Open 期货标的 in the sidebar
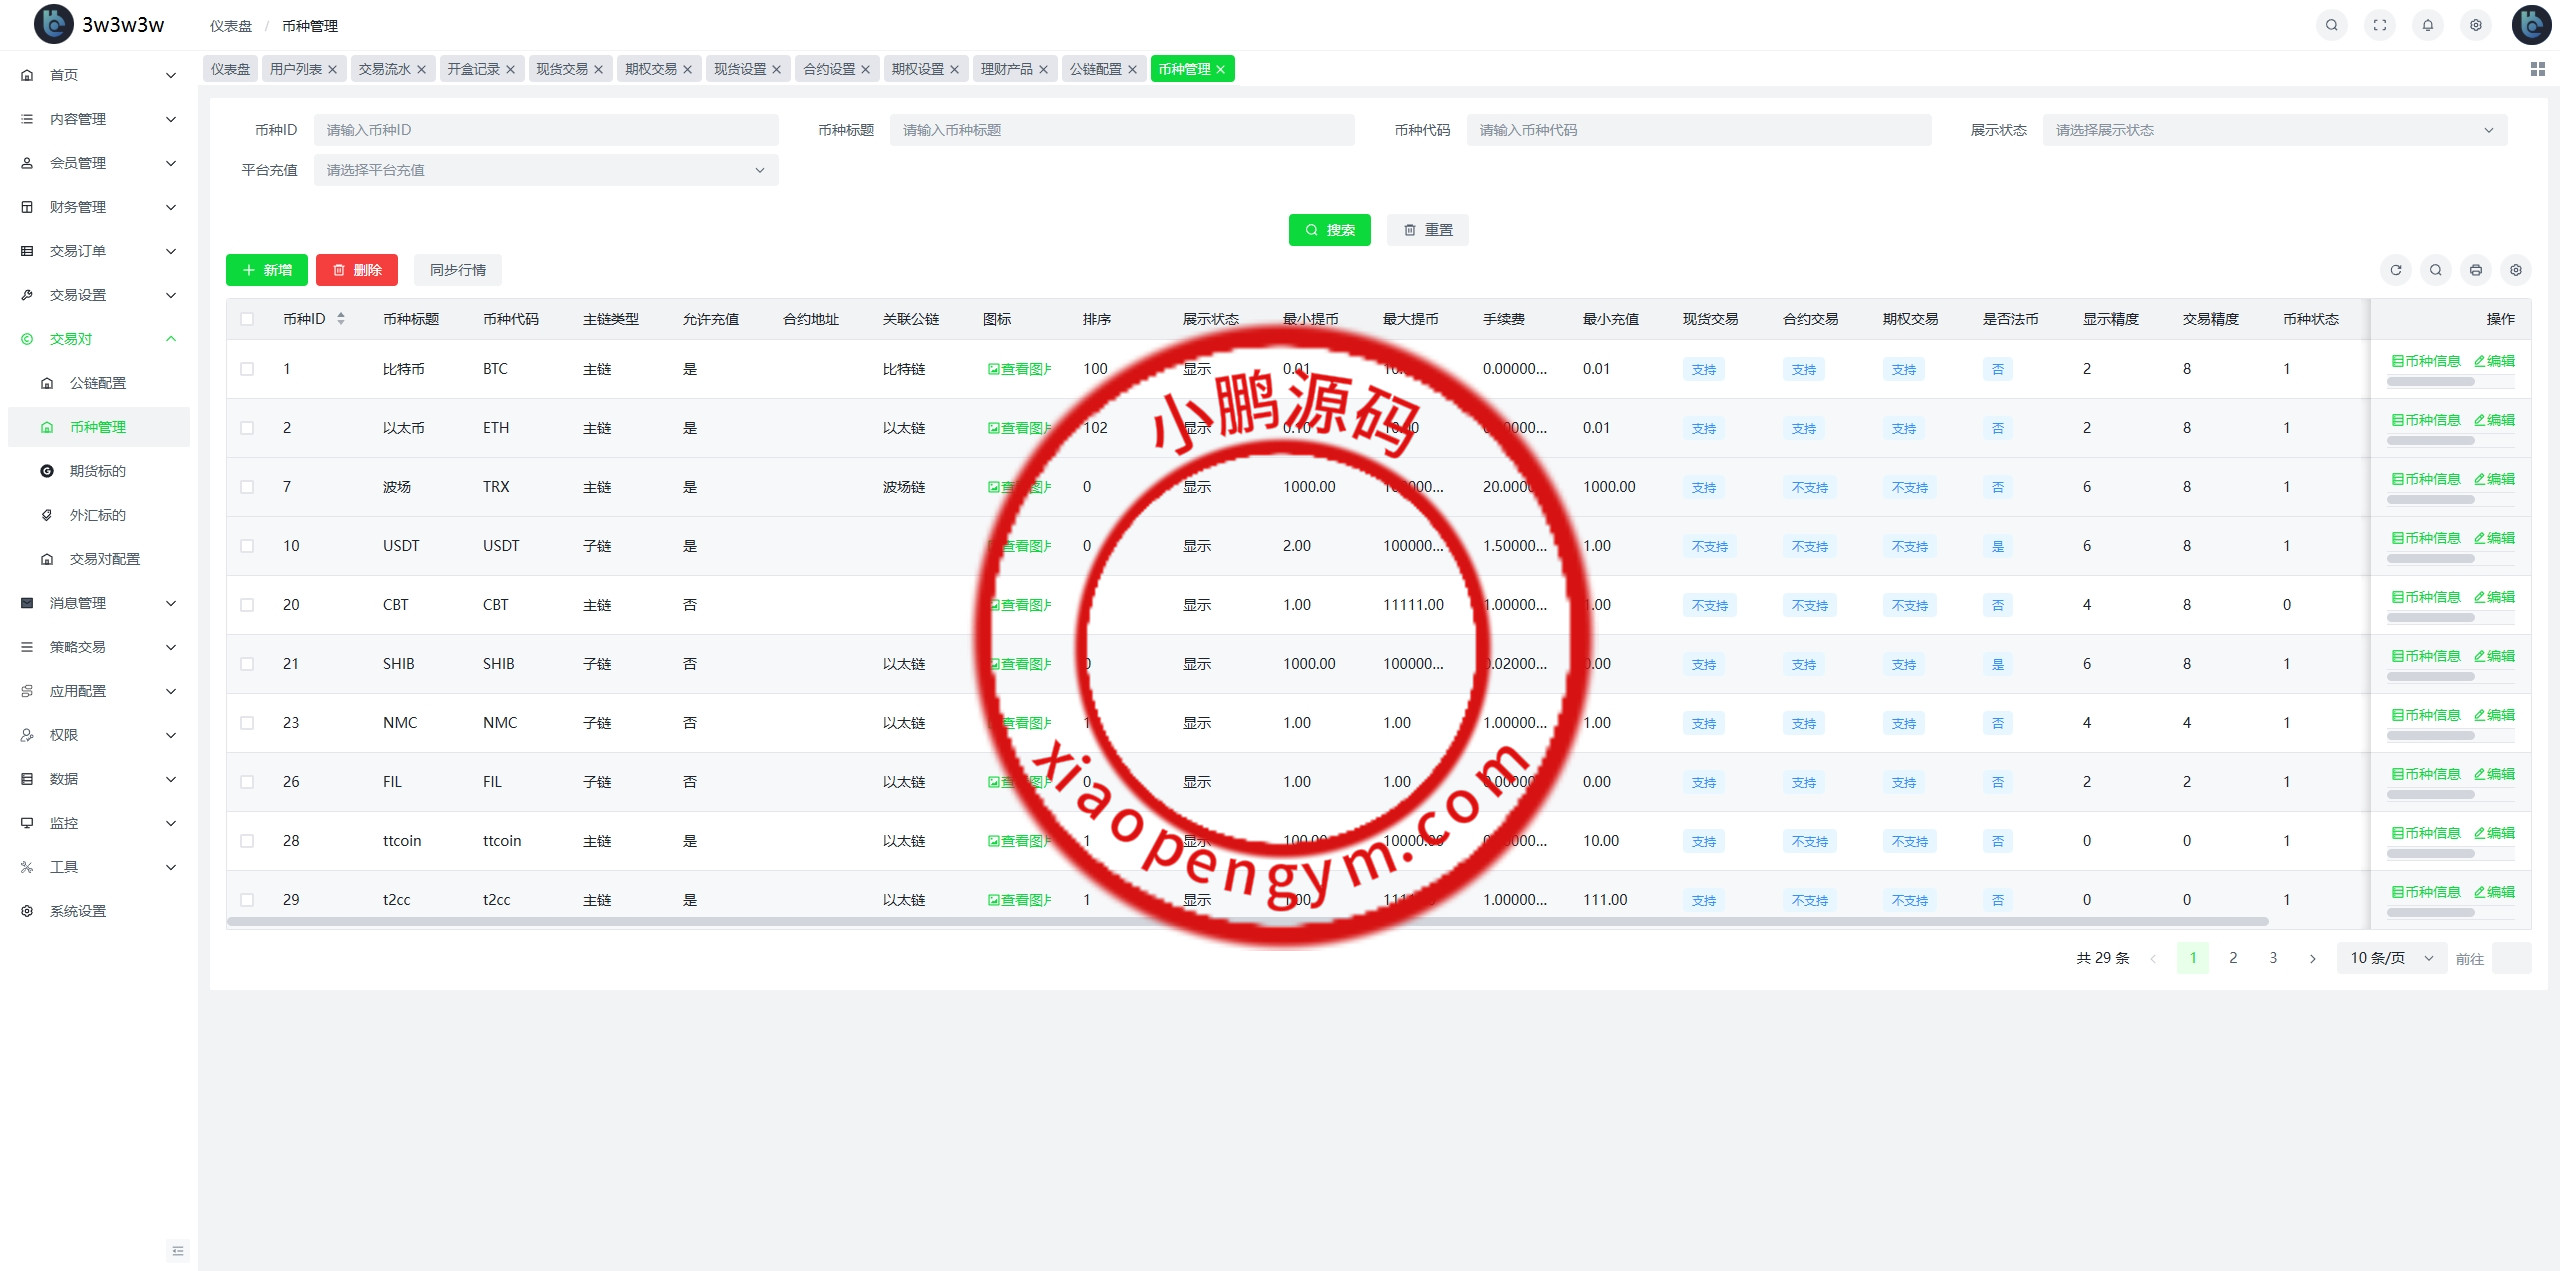Viewport: 2560px width, 1271px height. tap(97, 471)
